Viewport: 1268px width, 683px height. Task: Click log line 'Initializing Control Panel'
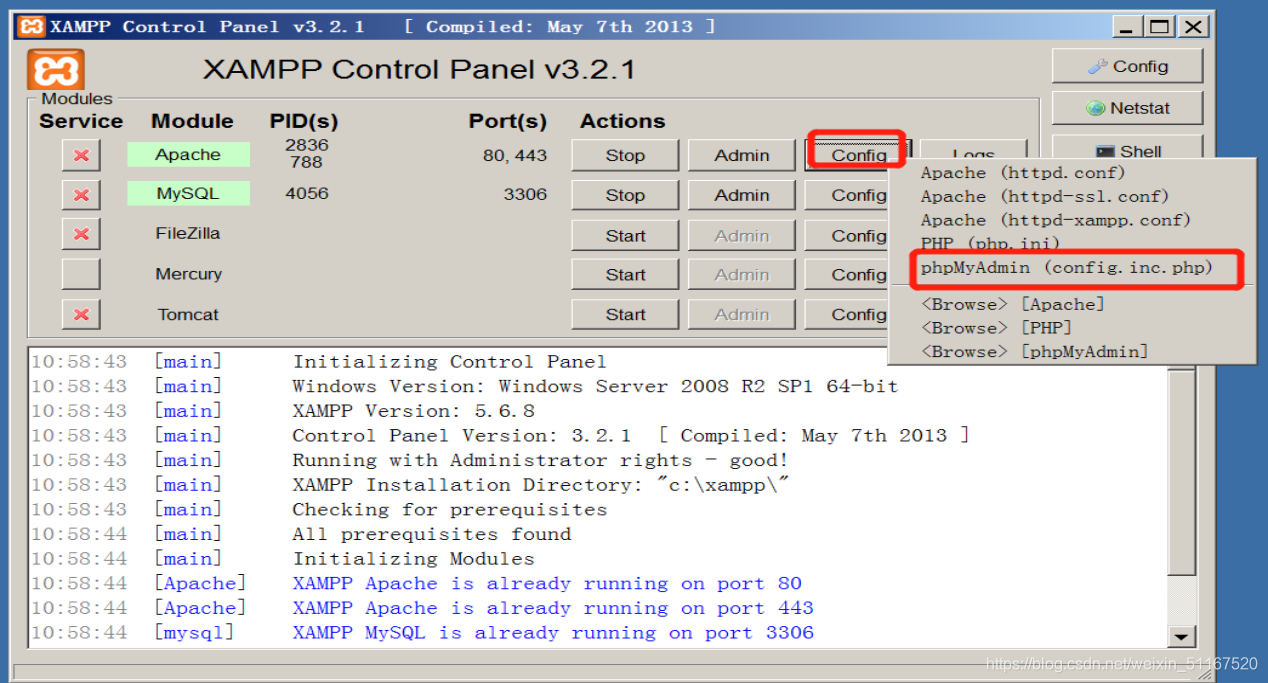pos(449,362)
